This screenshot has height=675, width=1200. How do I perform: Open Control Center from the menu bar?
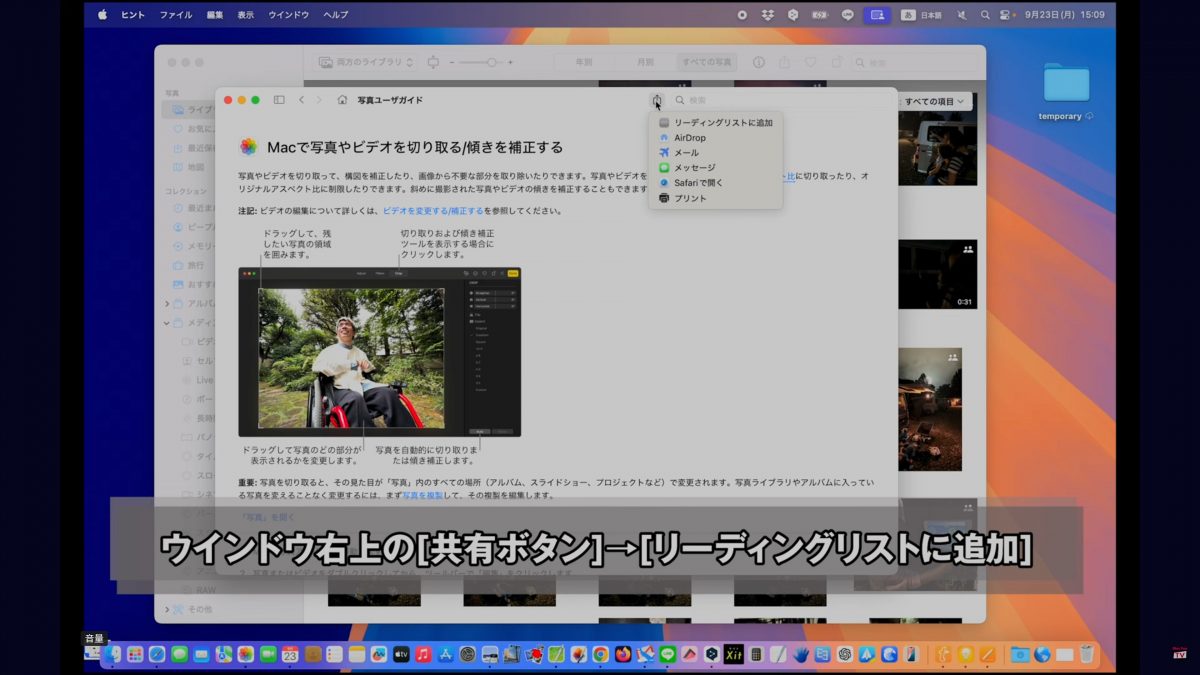(1007, 15)
